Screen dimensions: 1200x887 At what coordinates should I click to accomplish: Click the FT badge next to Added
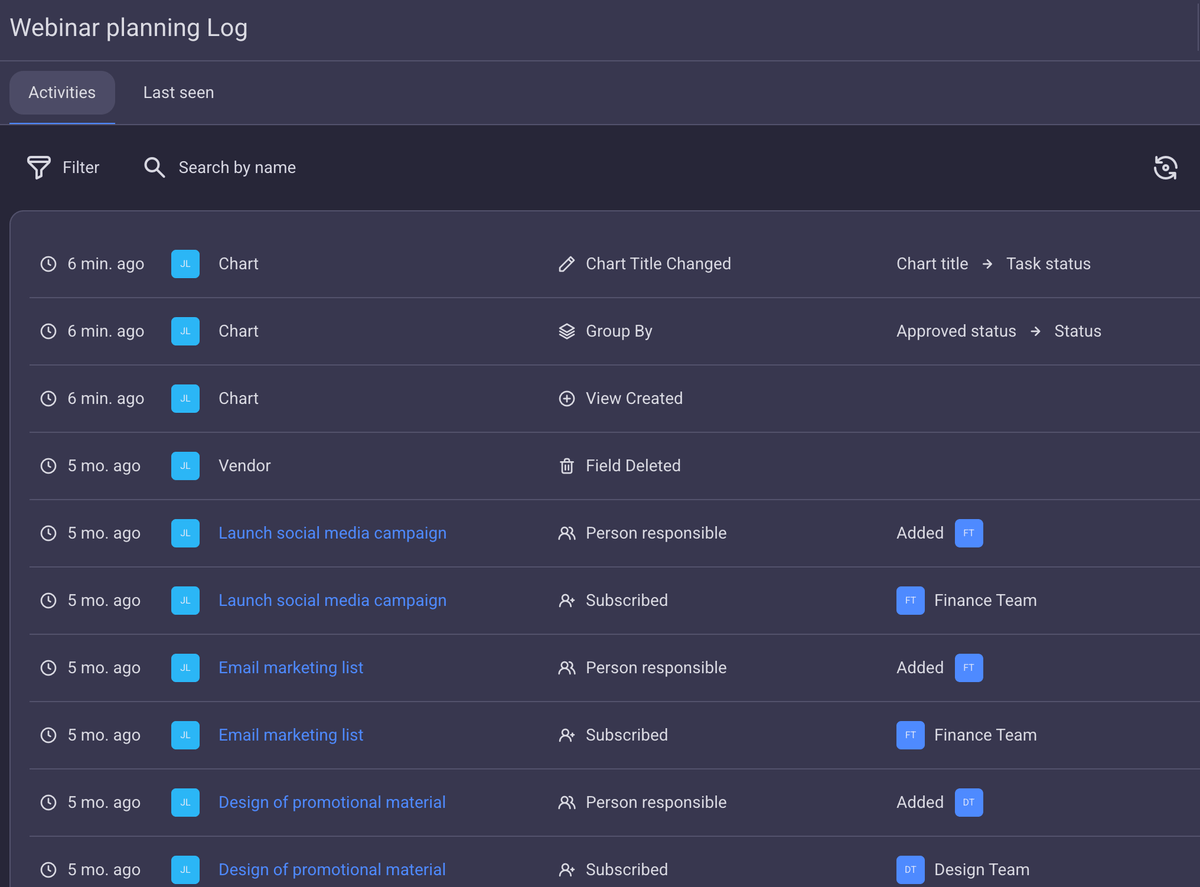(x=969, y=532)
